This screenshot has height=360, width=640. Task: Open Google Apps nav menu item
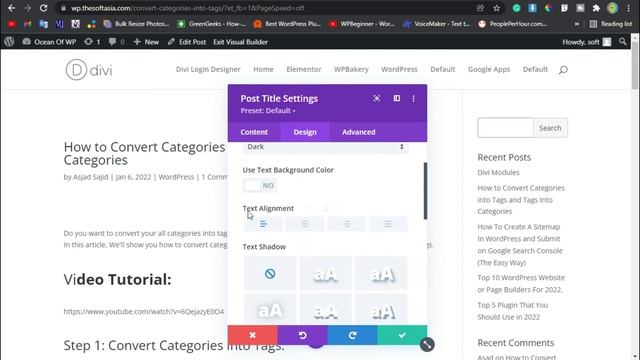point(489,69)
